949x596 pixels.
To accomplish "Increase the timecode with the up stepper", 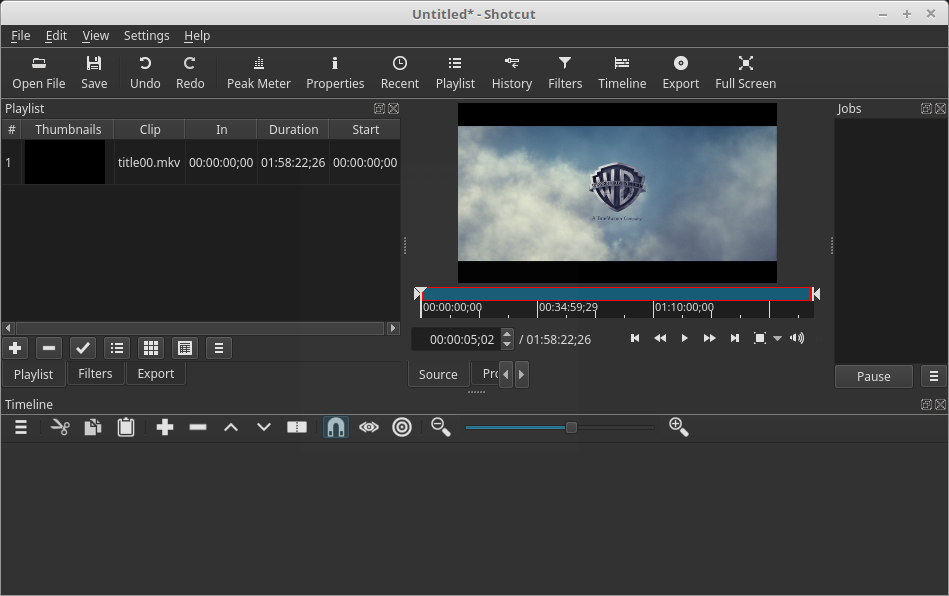I will (507, 334).
